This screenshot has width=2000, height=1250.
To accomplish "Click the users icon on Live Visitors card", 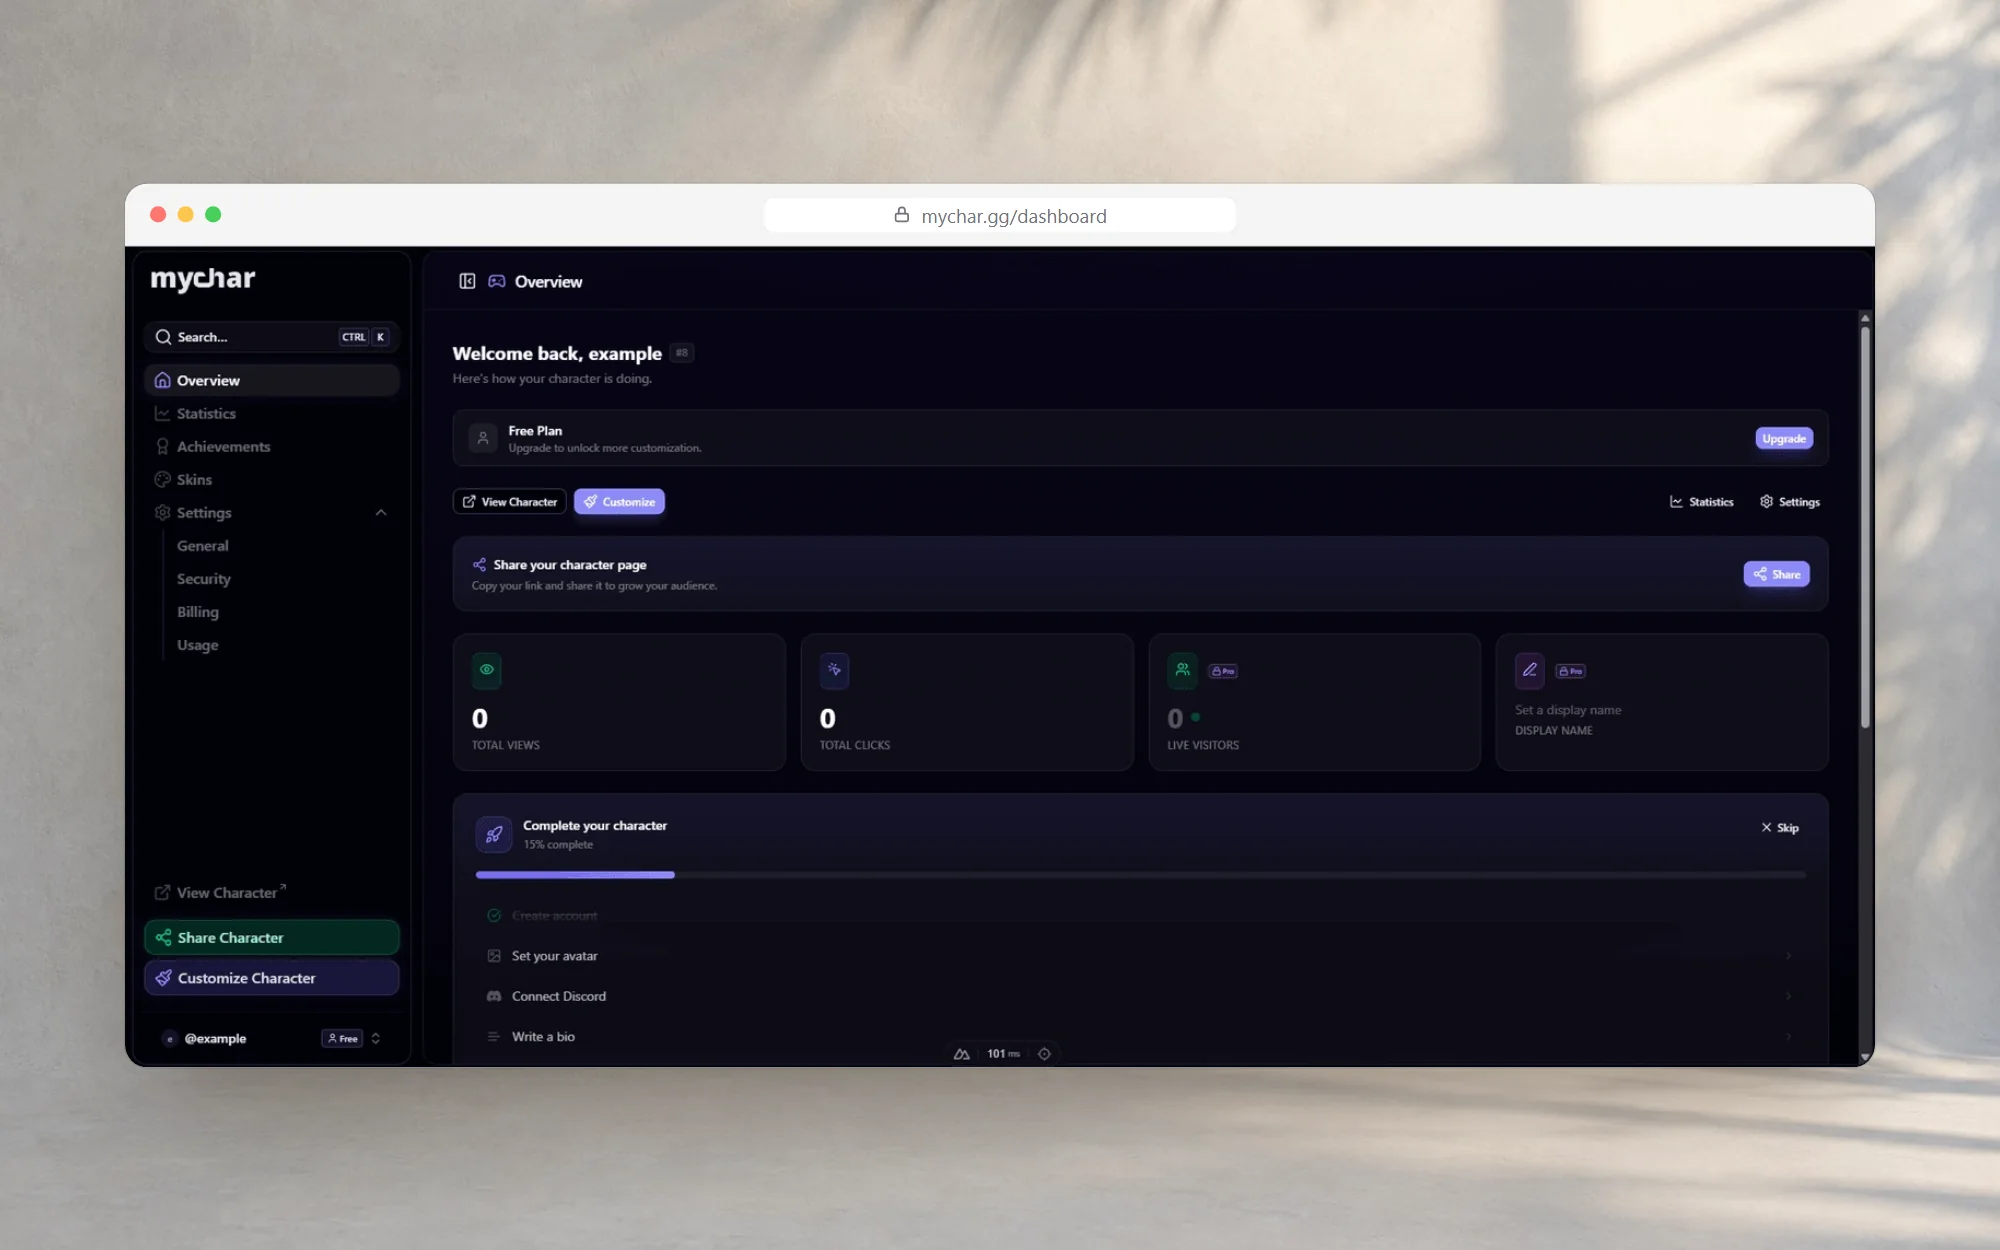I will (1182, 670).
